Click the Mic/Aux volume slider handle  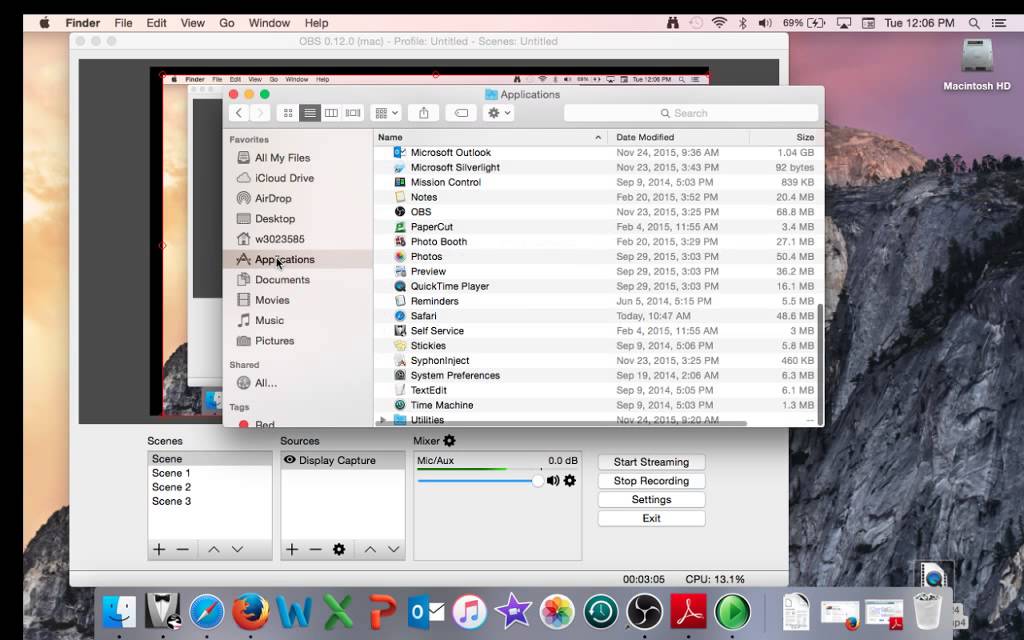pos(537,481)
